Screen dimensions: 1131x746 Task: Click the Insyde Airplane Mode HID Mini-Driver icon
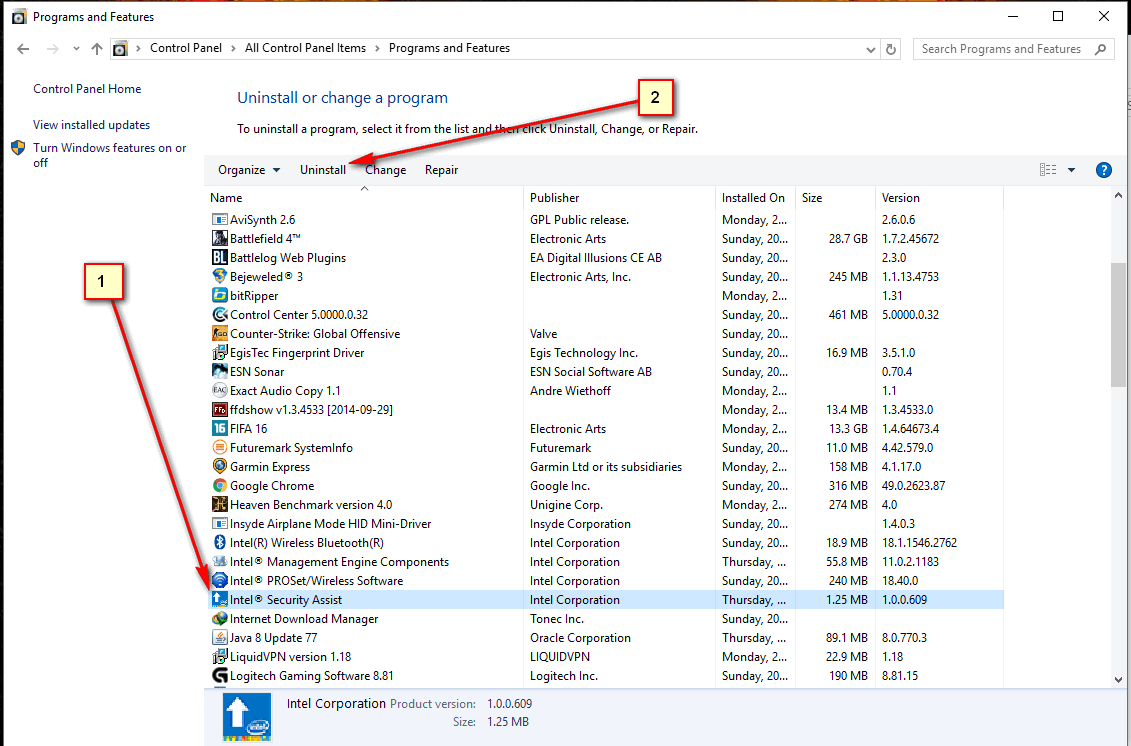coord(219,524)
